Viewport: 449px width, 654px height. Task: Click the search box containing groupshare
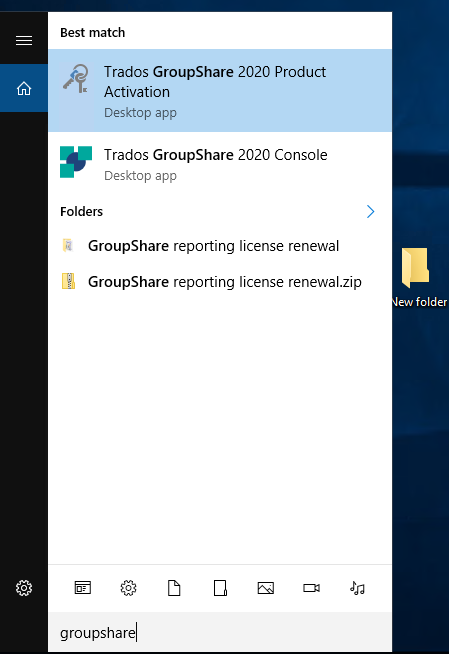point(220,632)
